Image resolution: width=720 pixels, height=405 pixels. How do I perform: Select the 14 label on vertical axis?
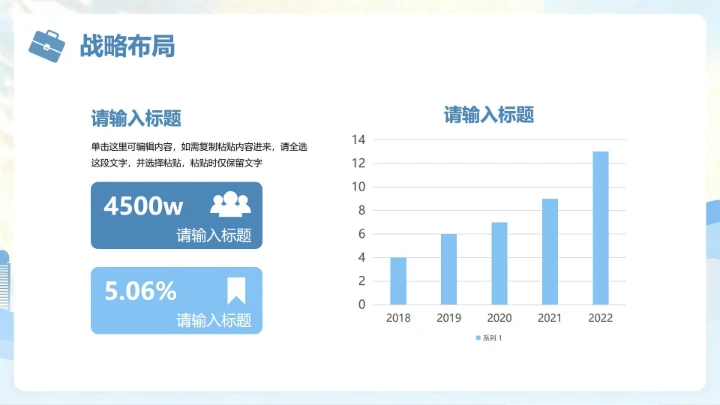[x=358, y=140]
